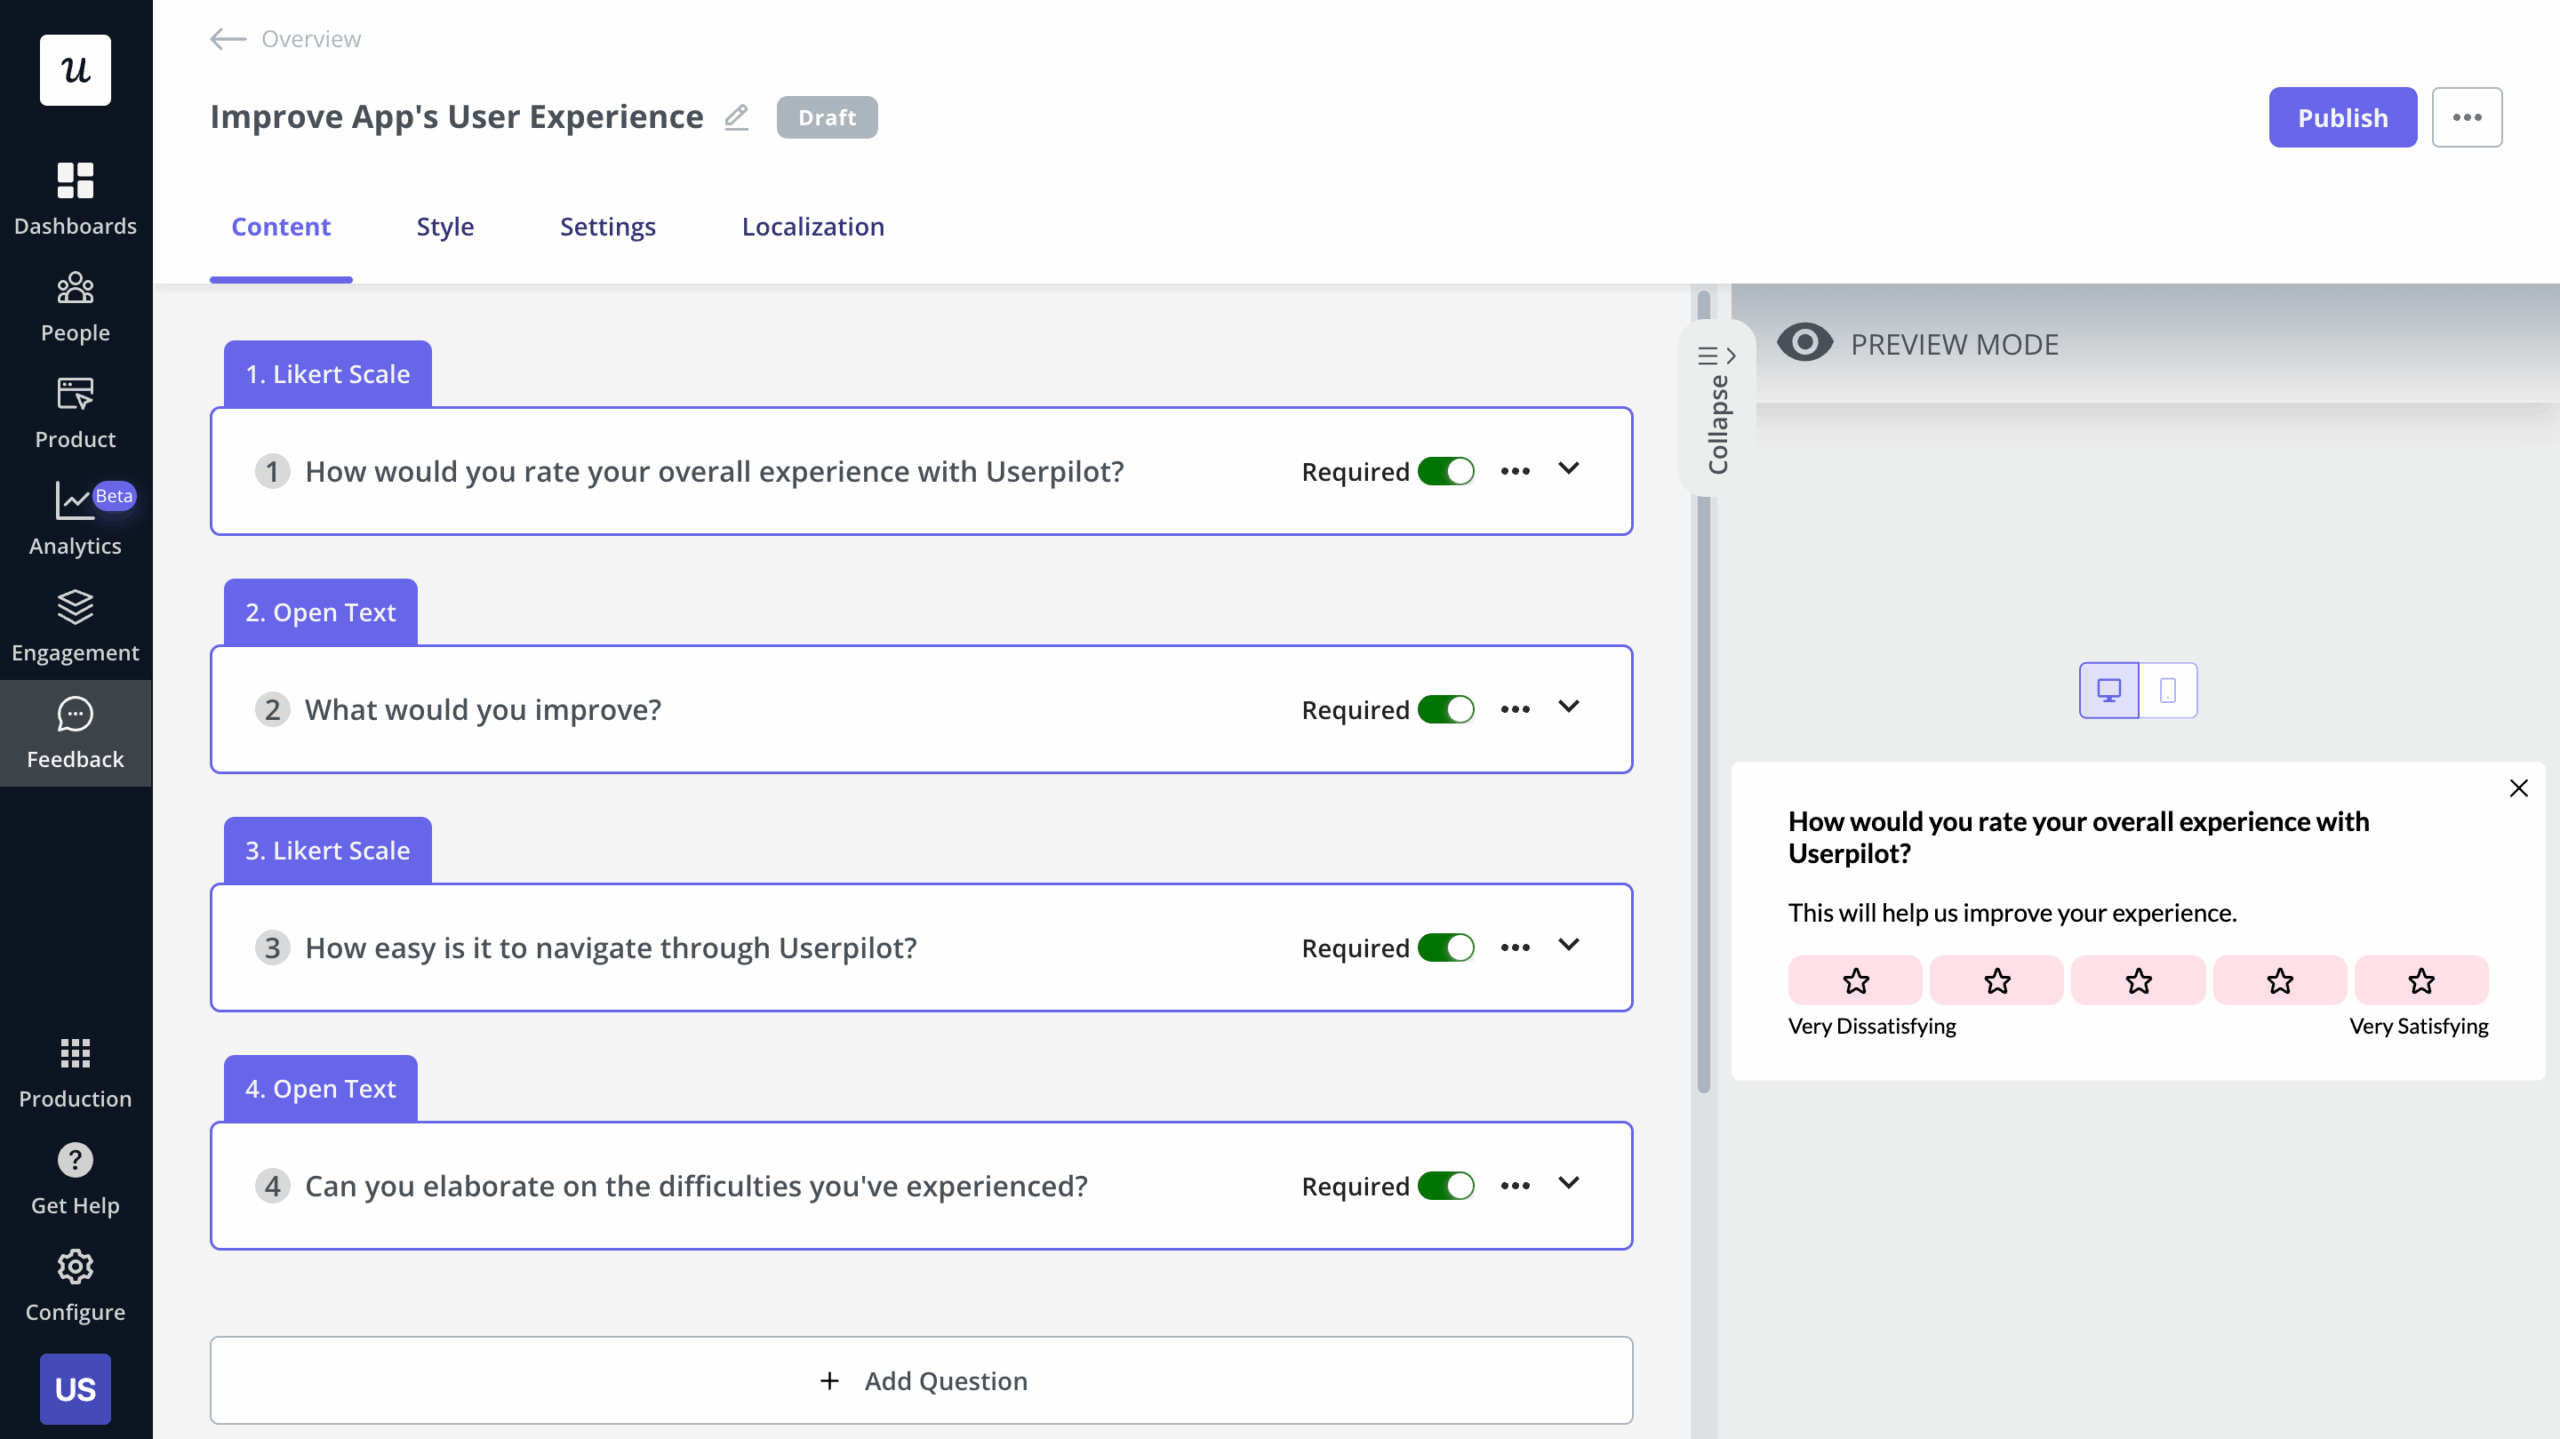This screenshot has height=1439, width=2560.
Task: Open the Feedback section
Action: point(75,733)
